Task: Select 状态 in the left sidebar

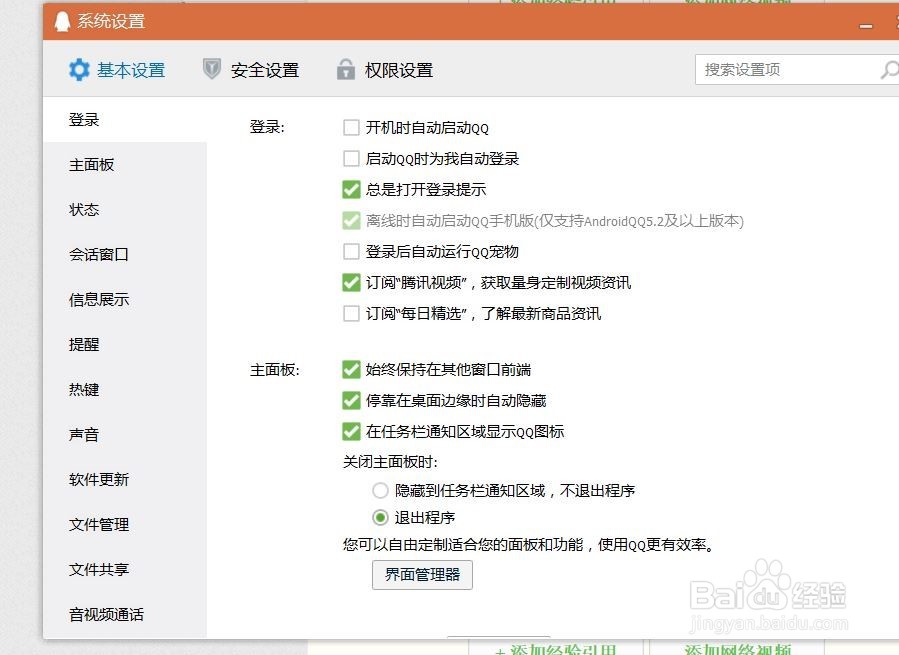Action: (125, 210)
